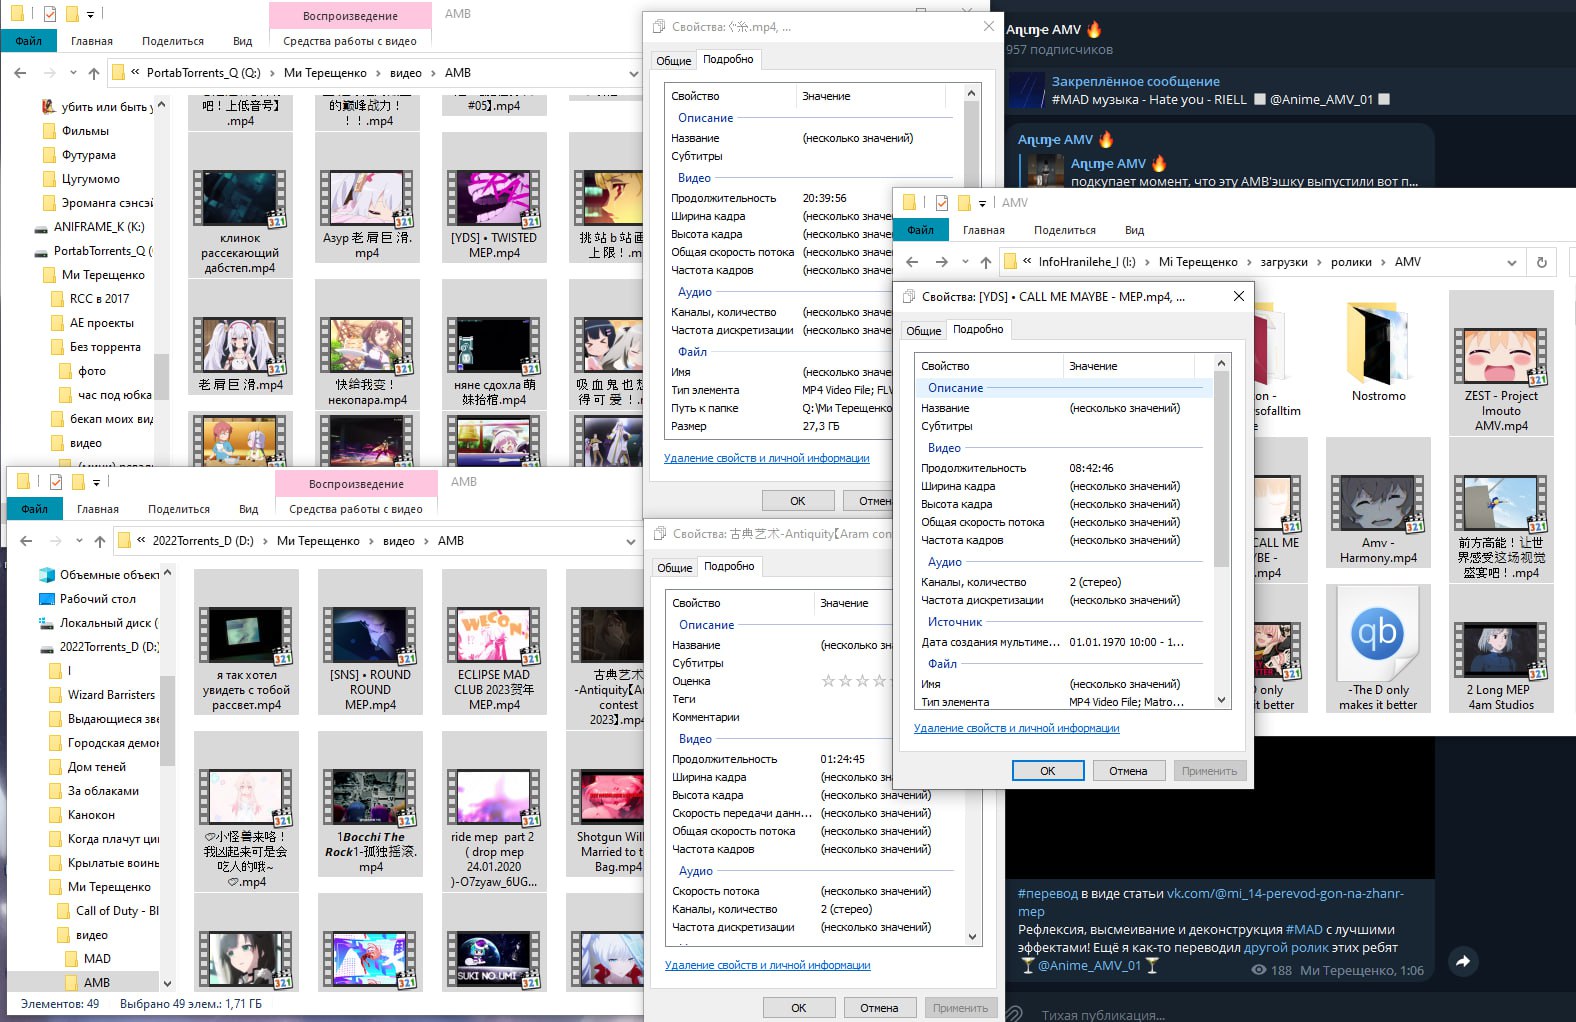
Task: Open the Customize Quick Access dropdown in PortabTorrents_Q title bar
Action: pos(90,15)
